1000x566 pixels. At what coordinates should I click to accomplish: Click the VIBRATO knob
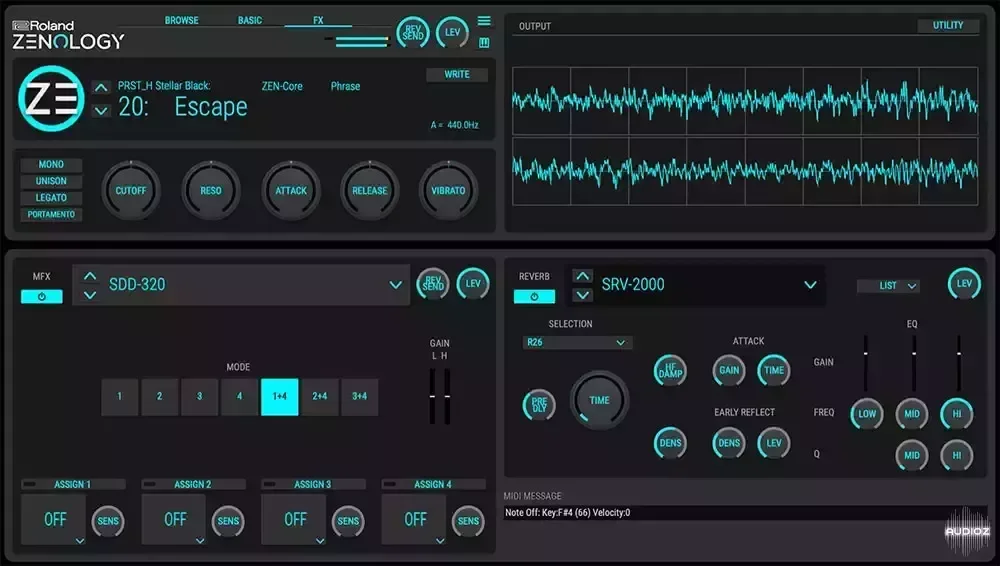click(x=448, y=190)
